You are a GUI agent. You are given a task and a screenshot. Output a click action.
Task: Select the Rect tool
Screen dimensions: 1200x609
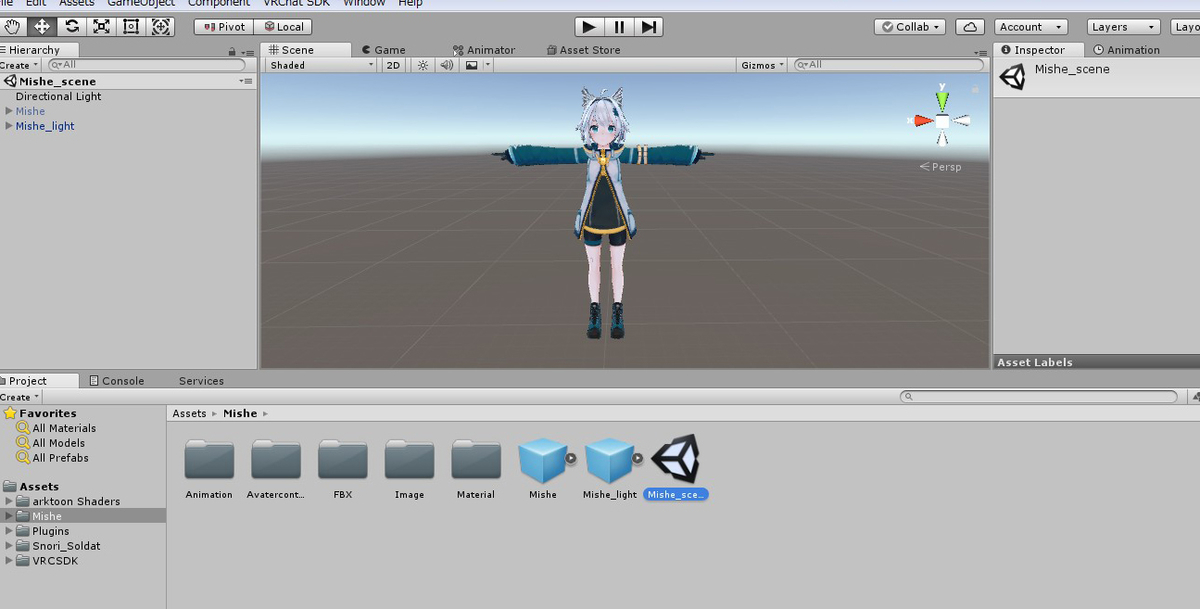(x=131, y=26)
